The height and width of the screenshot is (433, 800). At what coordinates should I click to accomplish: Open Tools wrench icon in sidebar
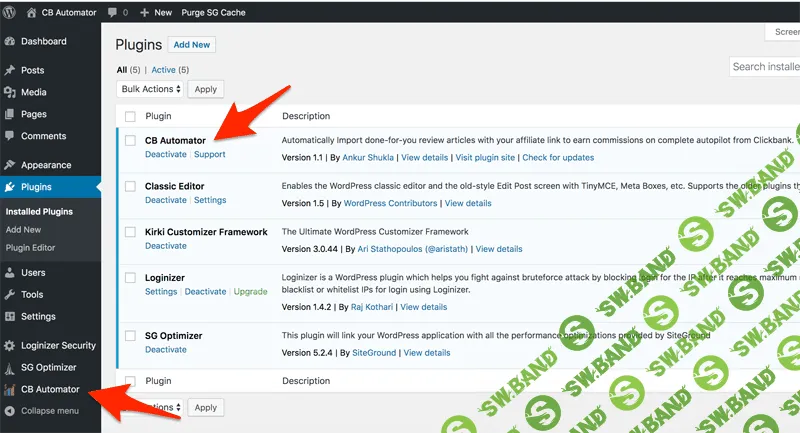[10, 295]
